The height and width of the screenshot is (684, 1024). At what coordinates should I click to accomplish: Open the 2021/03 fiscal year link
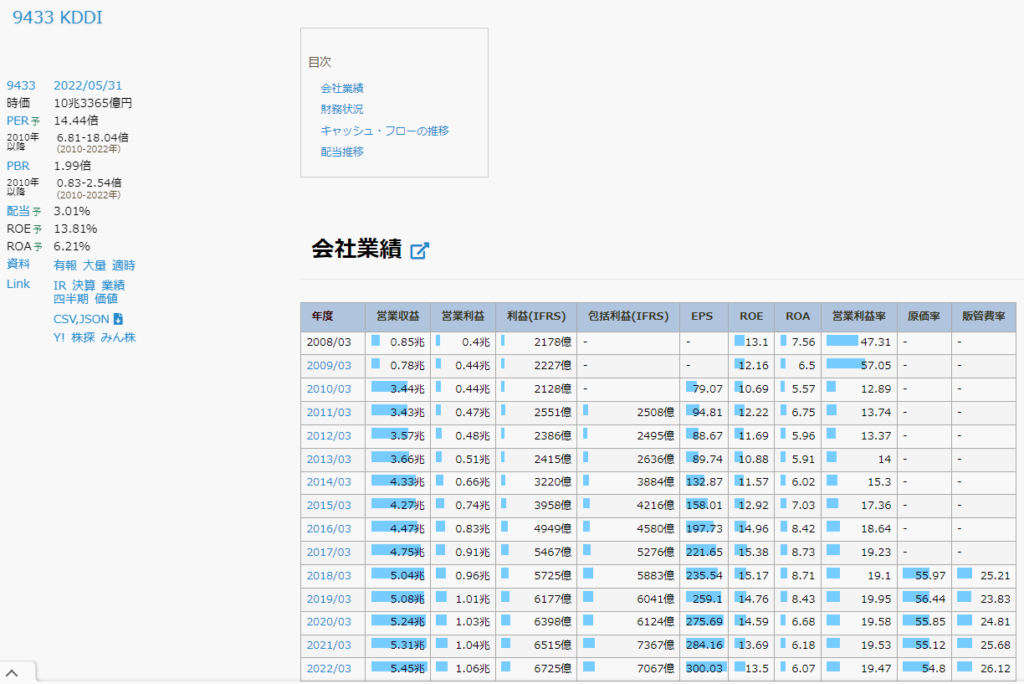click(x=328, y=645)
